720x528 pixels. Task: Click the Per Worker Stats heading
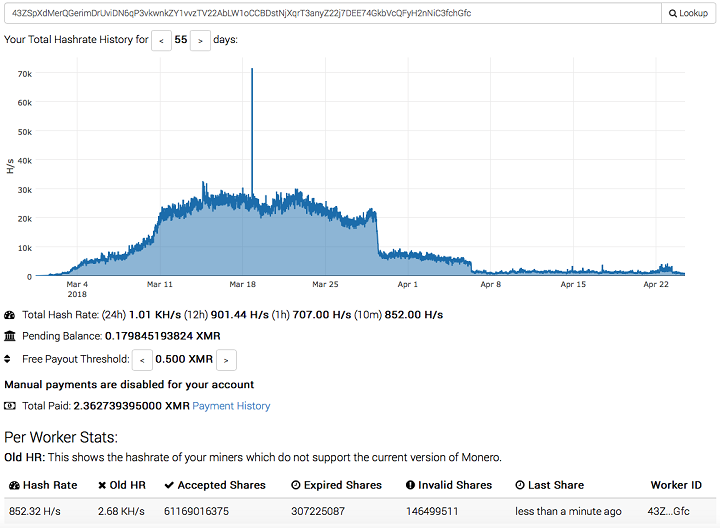[x=61, y=438]
